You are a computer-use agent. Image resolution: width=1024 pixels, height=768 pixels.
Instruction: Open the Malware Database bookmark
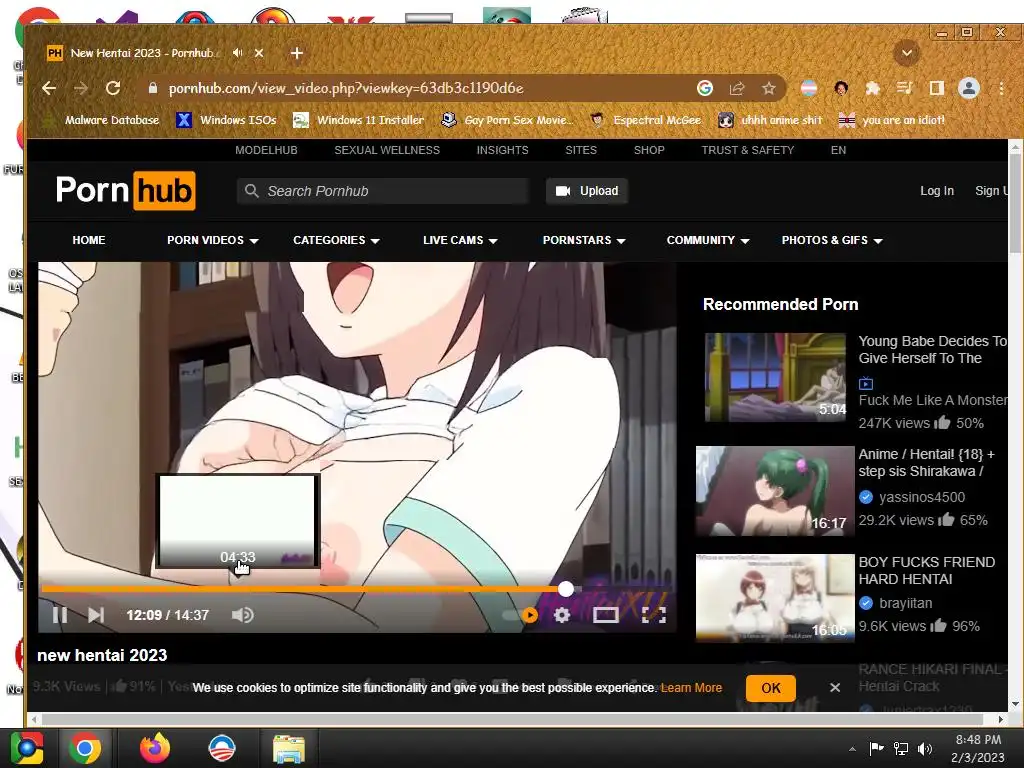(x=103, y=120)
